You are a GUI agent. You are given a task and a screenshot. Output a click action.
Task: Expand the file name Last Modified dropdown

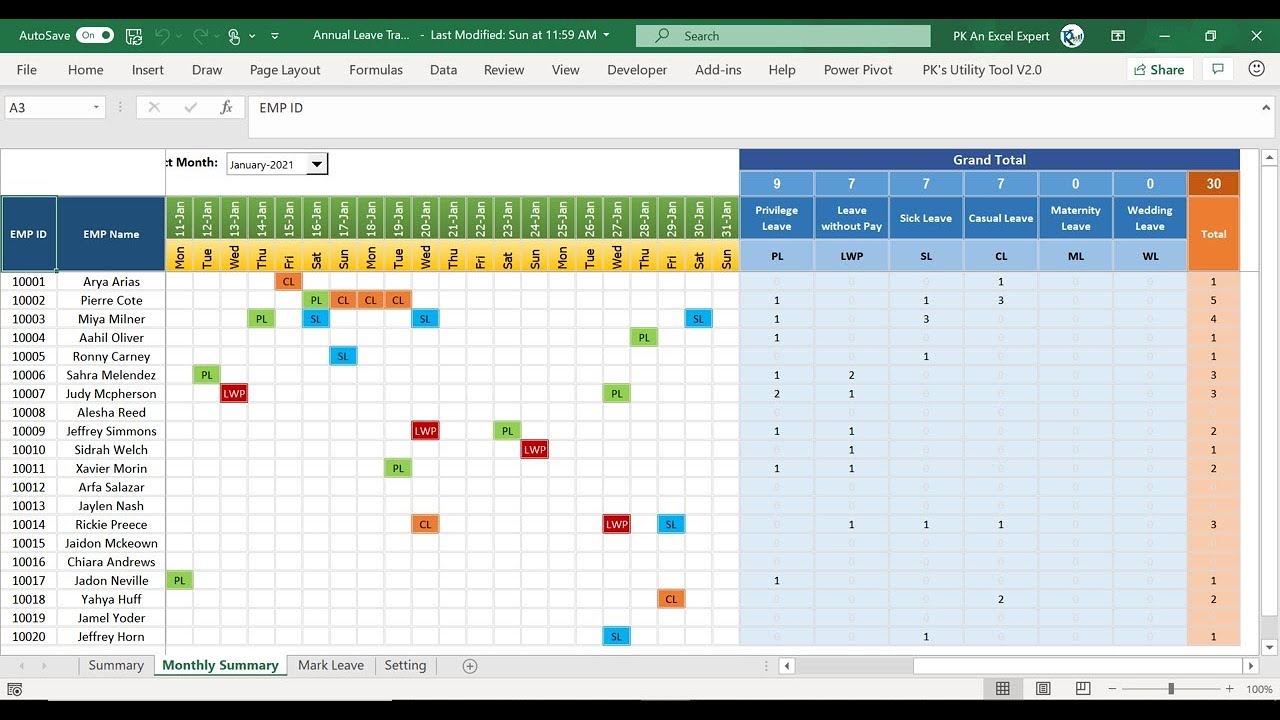click(606, 35)
